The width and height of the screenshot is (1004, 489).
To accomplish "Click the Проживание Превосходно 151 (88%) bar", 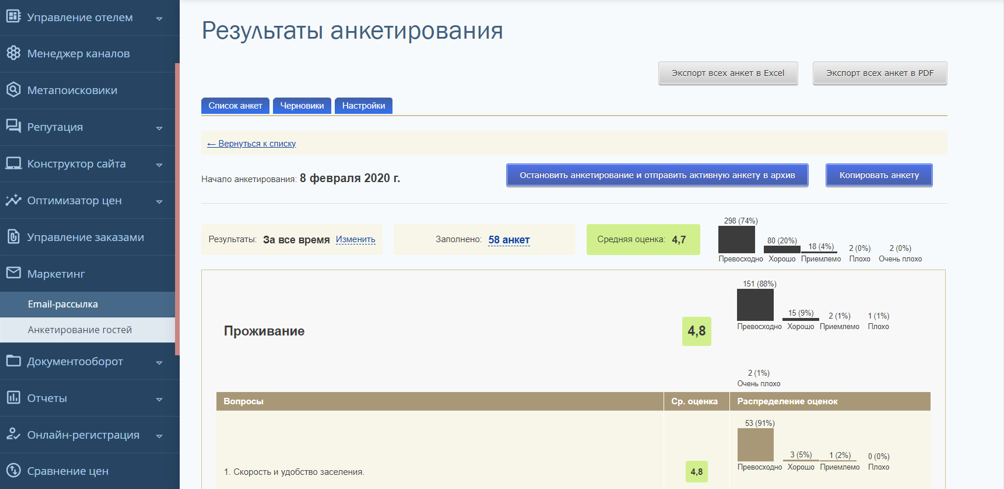I will [x=756, y=305].
